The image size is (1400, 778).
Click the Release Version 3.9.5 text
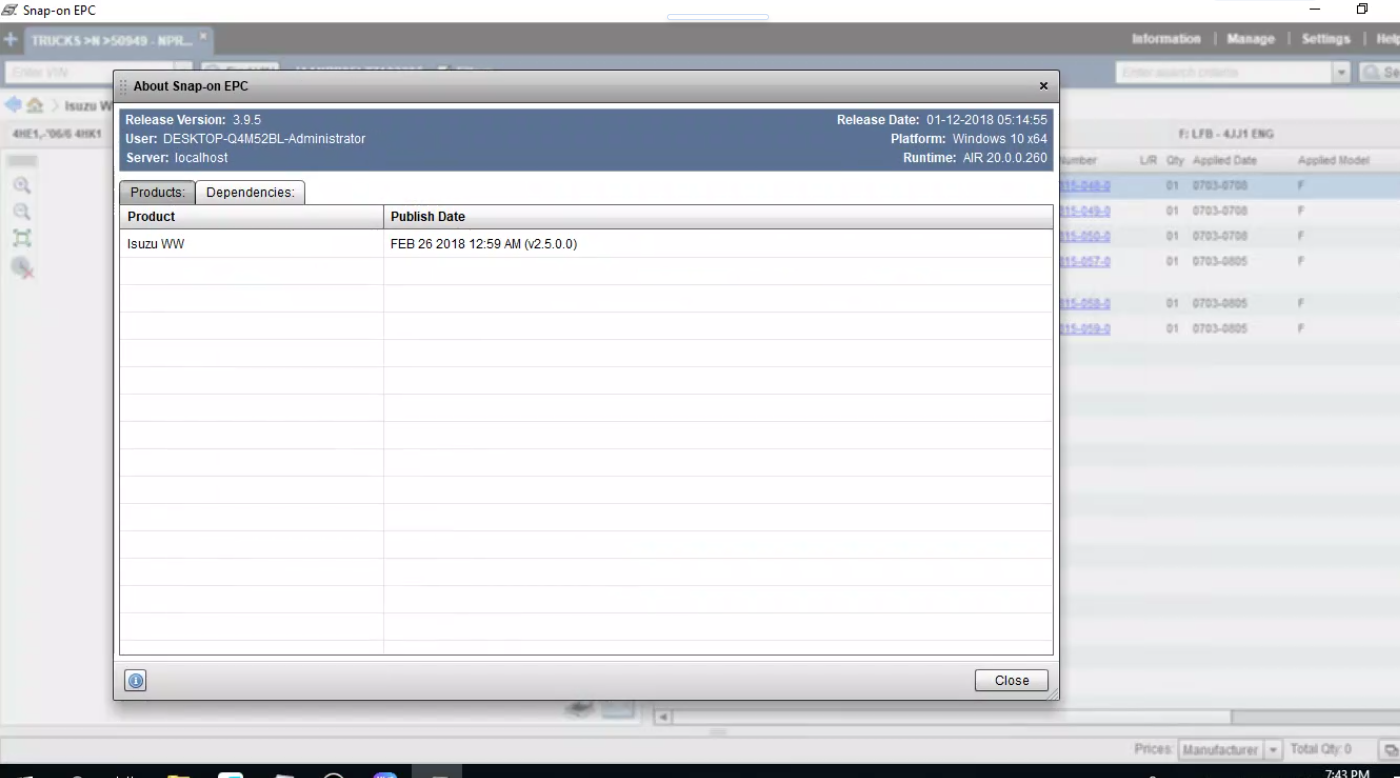tap(193, 119)
